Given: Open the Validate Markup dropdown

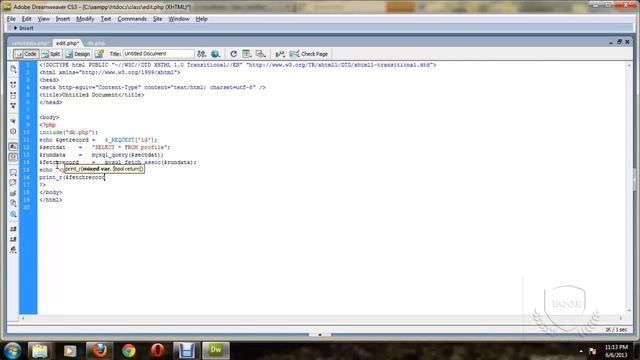Looking at the screenshot, I should [280, 54].
